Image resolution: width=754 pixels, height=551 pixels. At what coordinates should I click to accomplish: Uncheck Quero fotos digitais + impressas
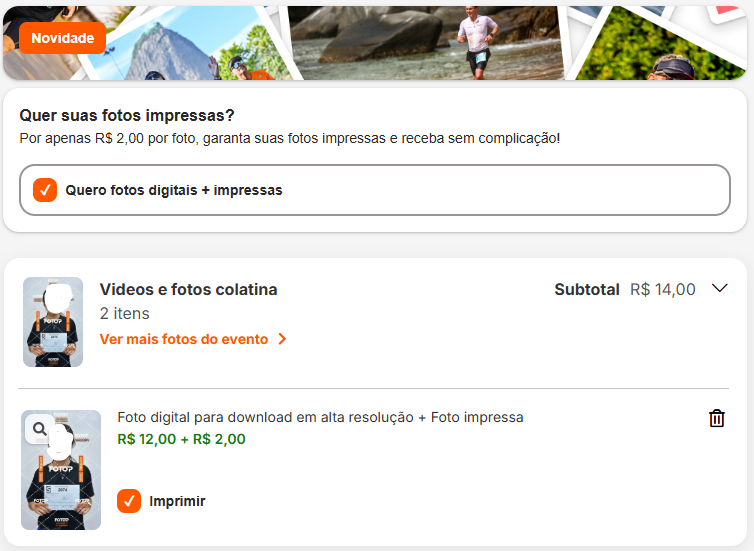(45, 190)
